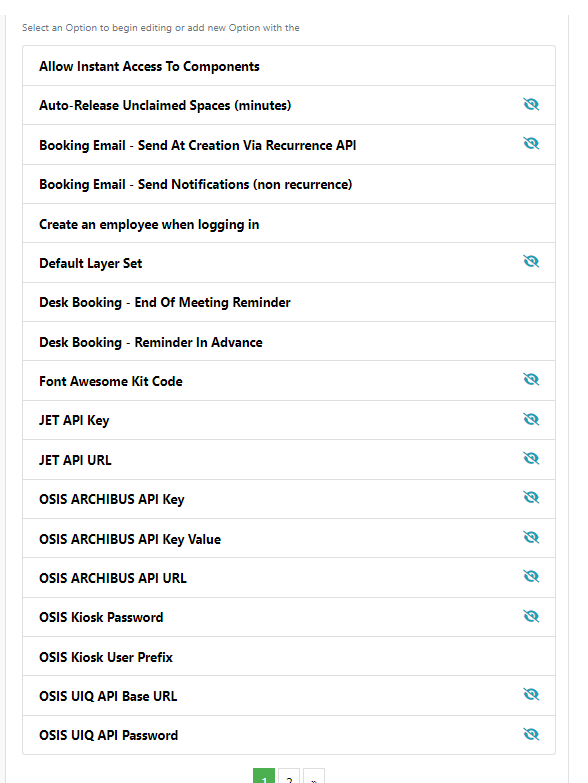Screen dimensions: 588x783
Task: Select current page 1 in pagination
Action: 264,777
